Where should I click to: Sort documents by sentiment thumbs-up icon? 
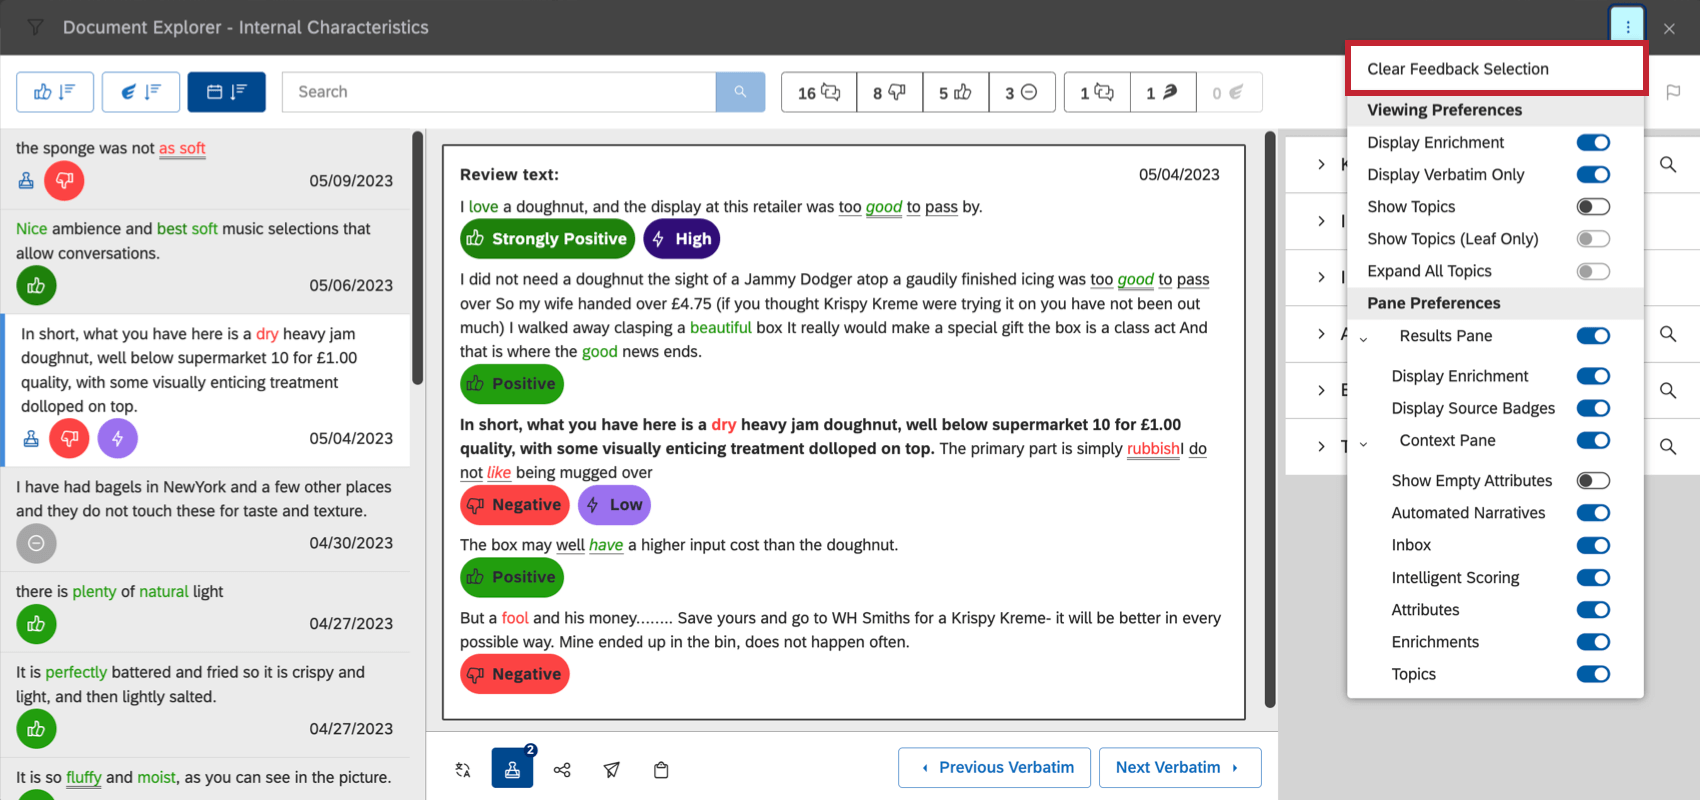(x=55, y=92)
